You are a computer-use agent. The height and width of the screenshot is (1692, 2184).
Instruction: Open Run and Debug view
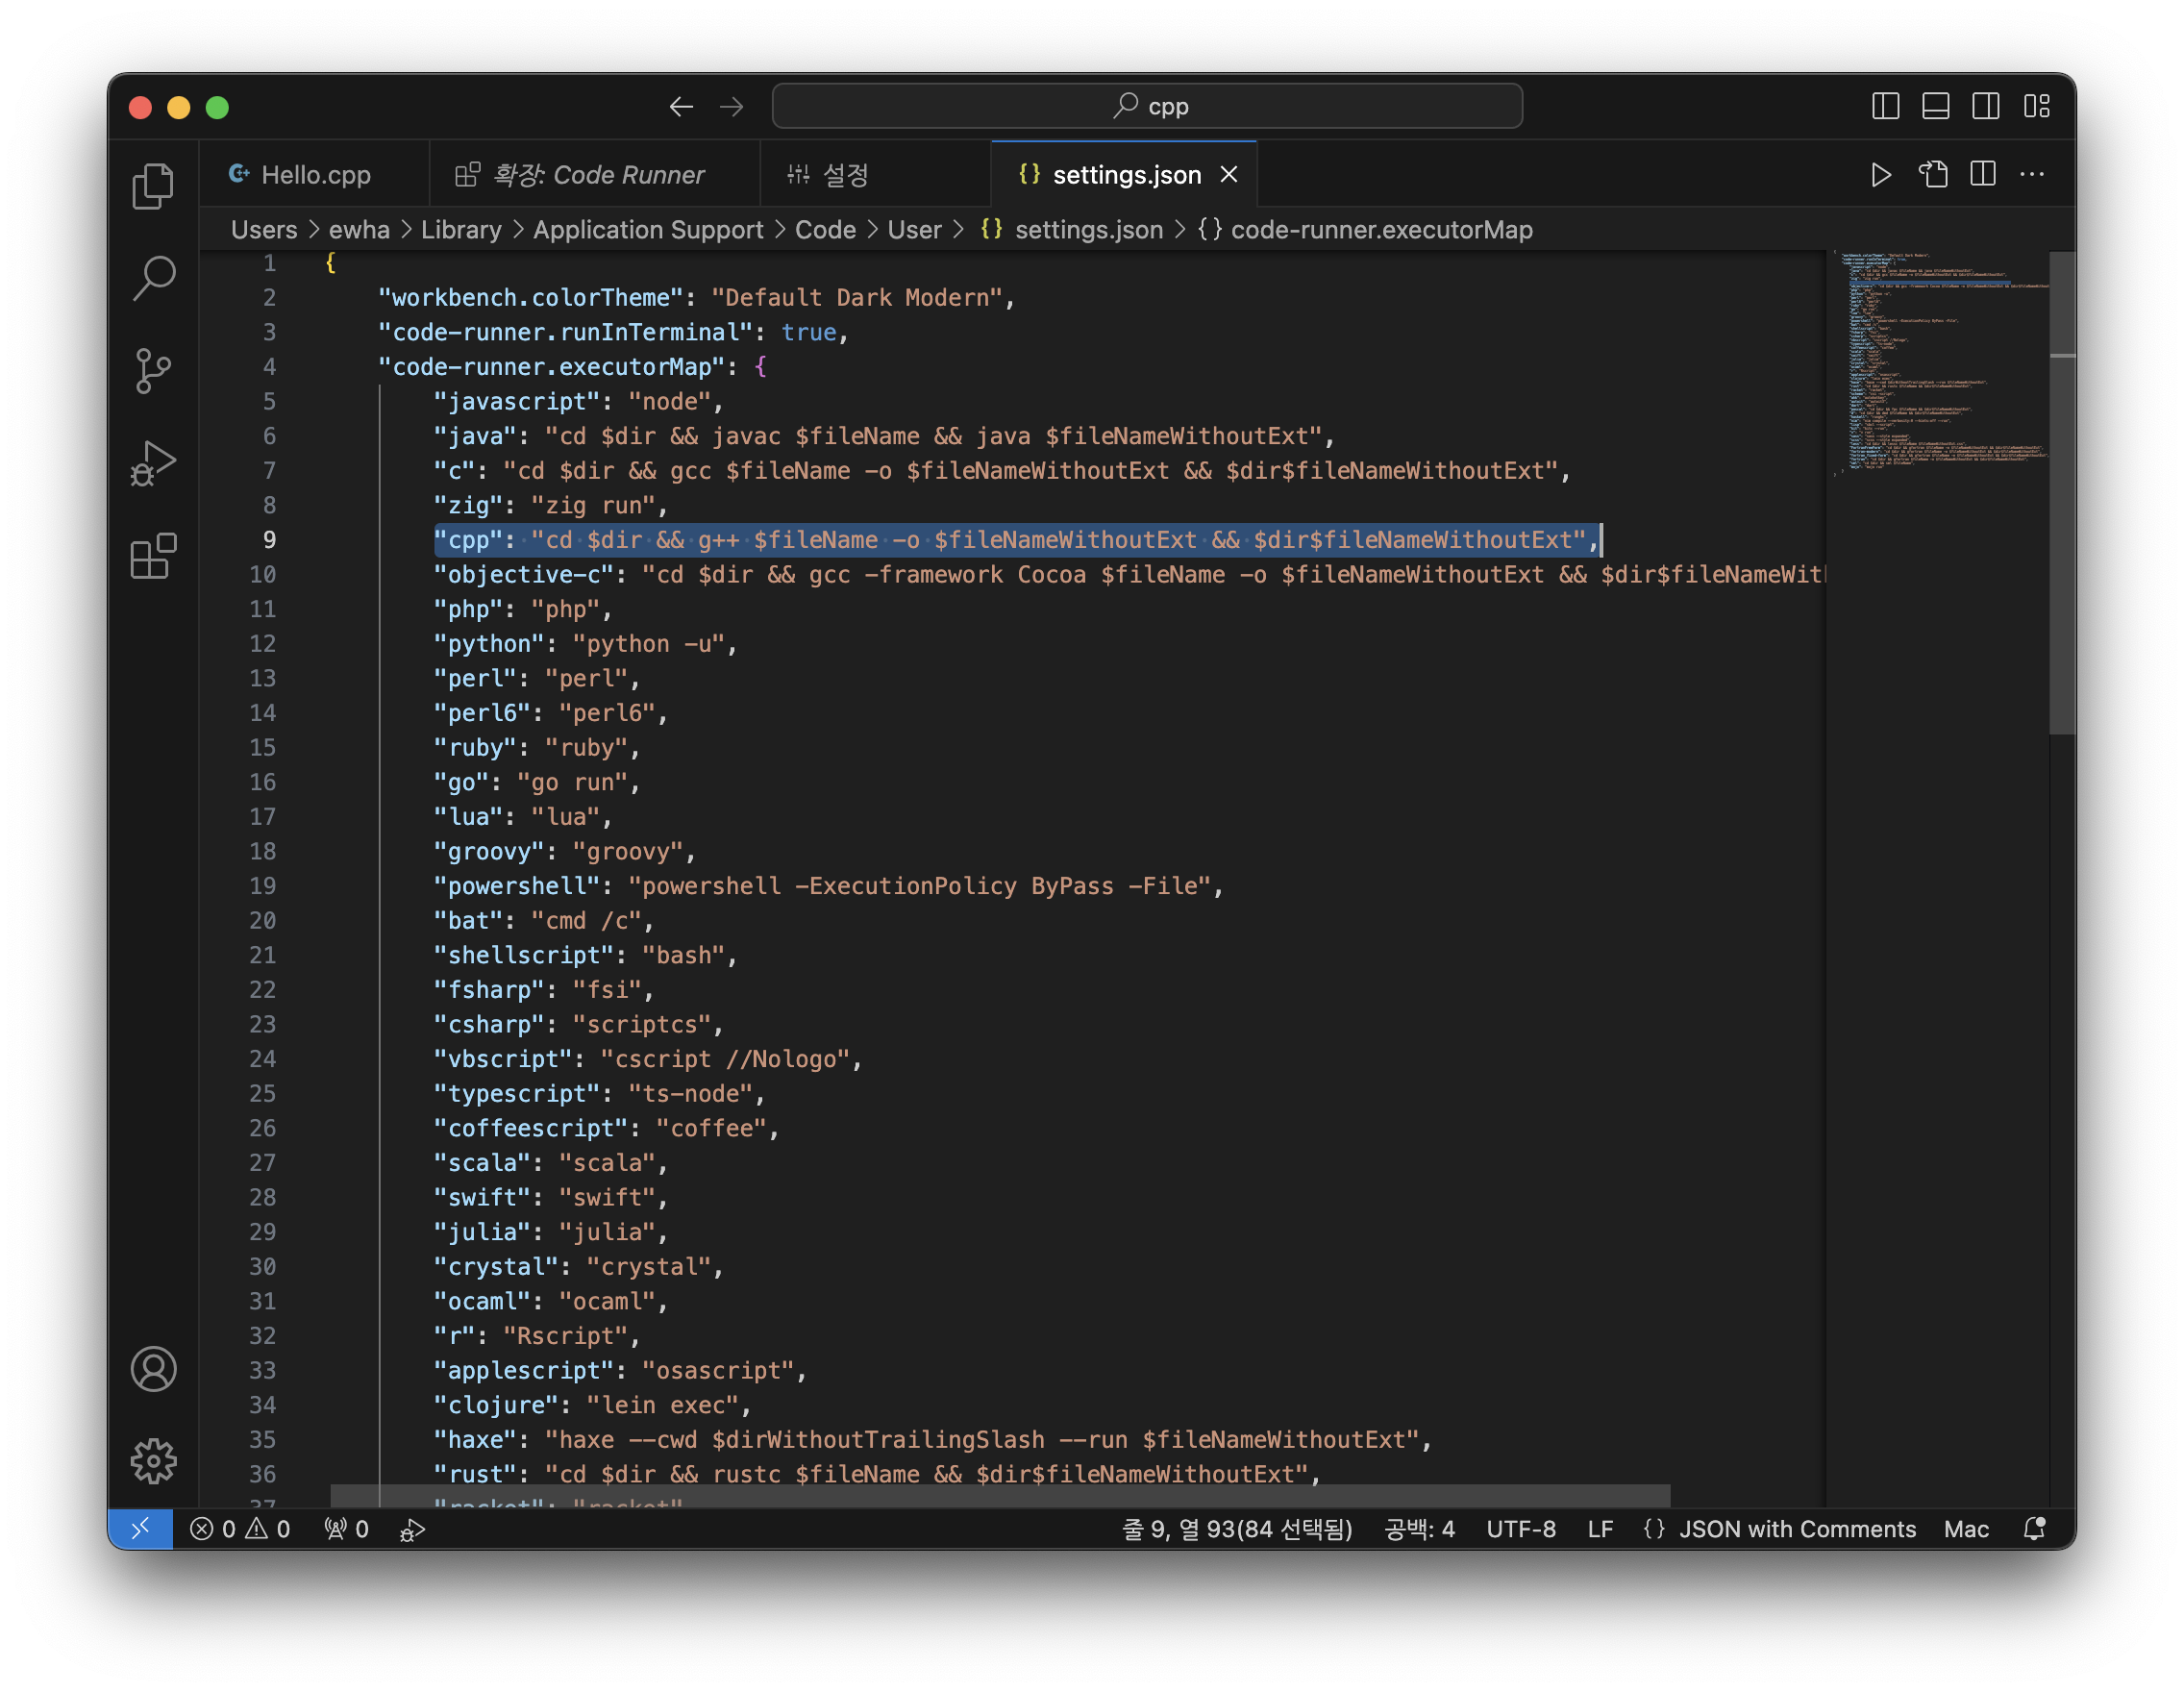pos(153,464)
